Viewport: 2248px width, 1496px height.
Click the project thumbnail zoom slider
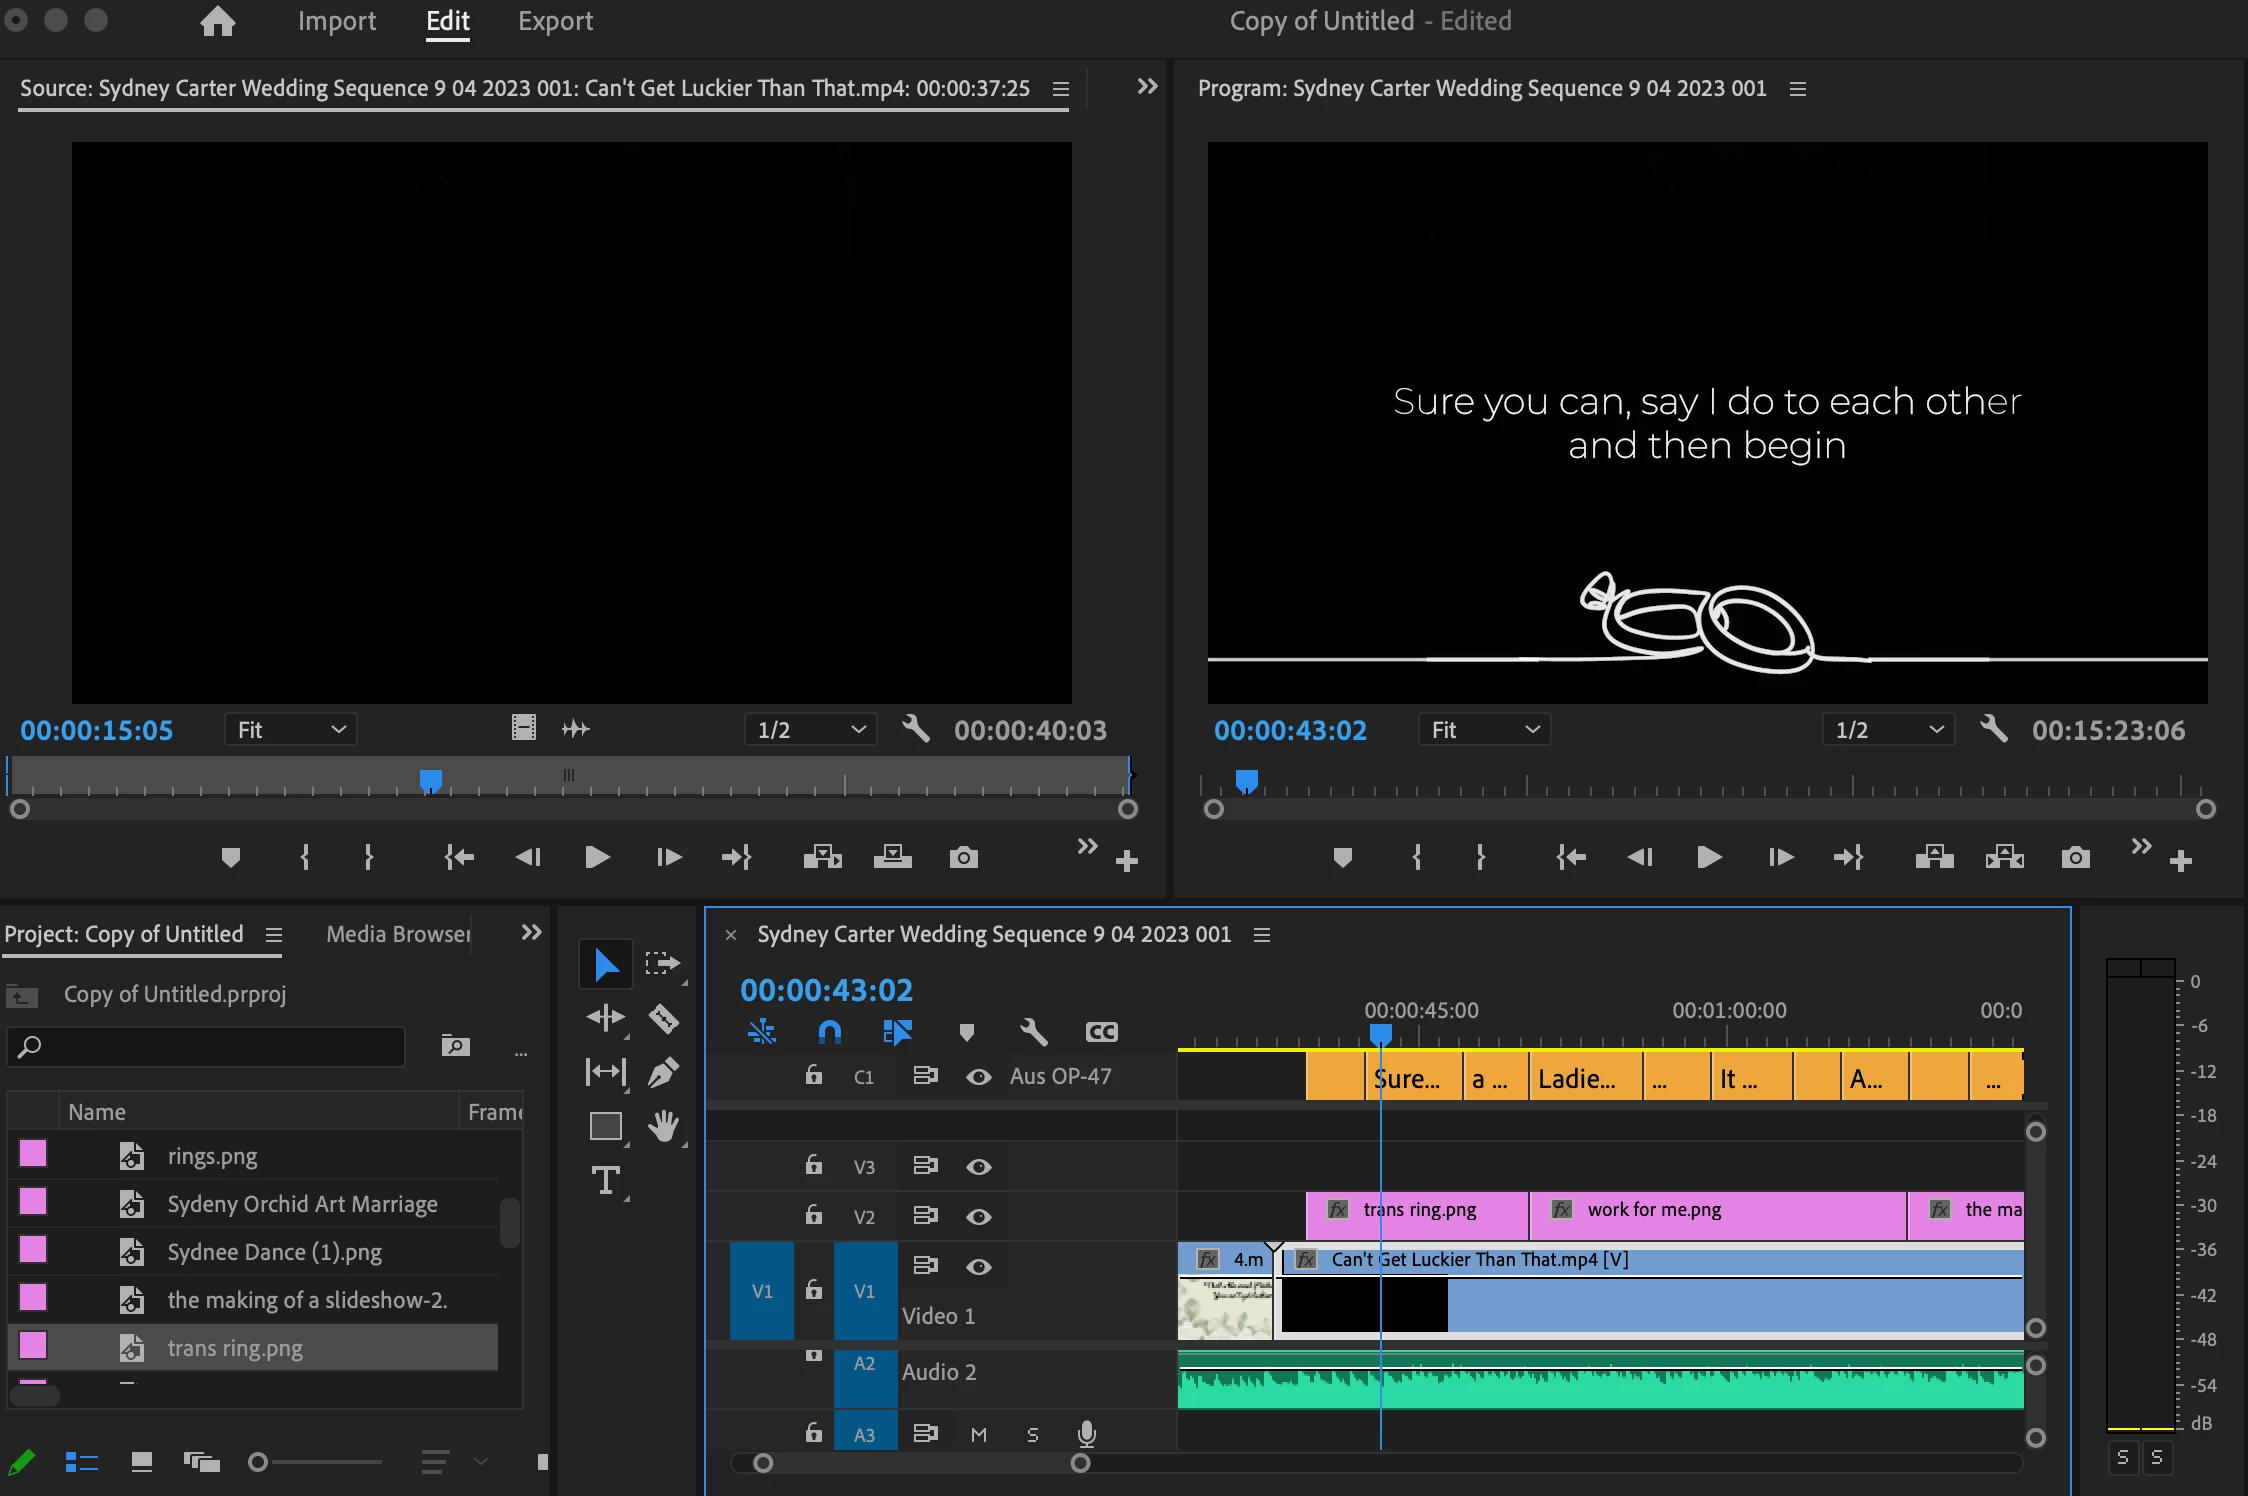coord(258,1462)
